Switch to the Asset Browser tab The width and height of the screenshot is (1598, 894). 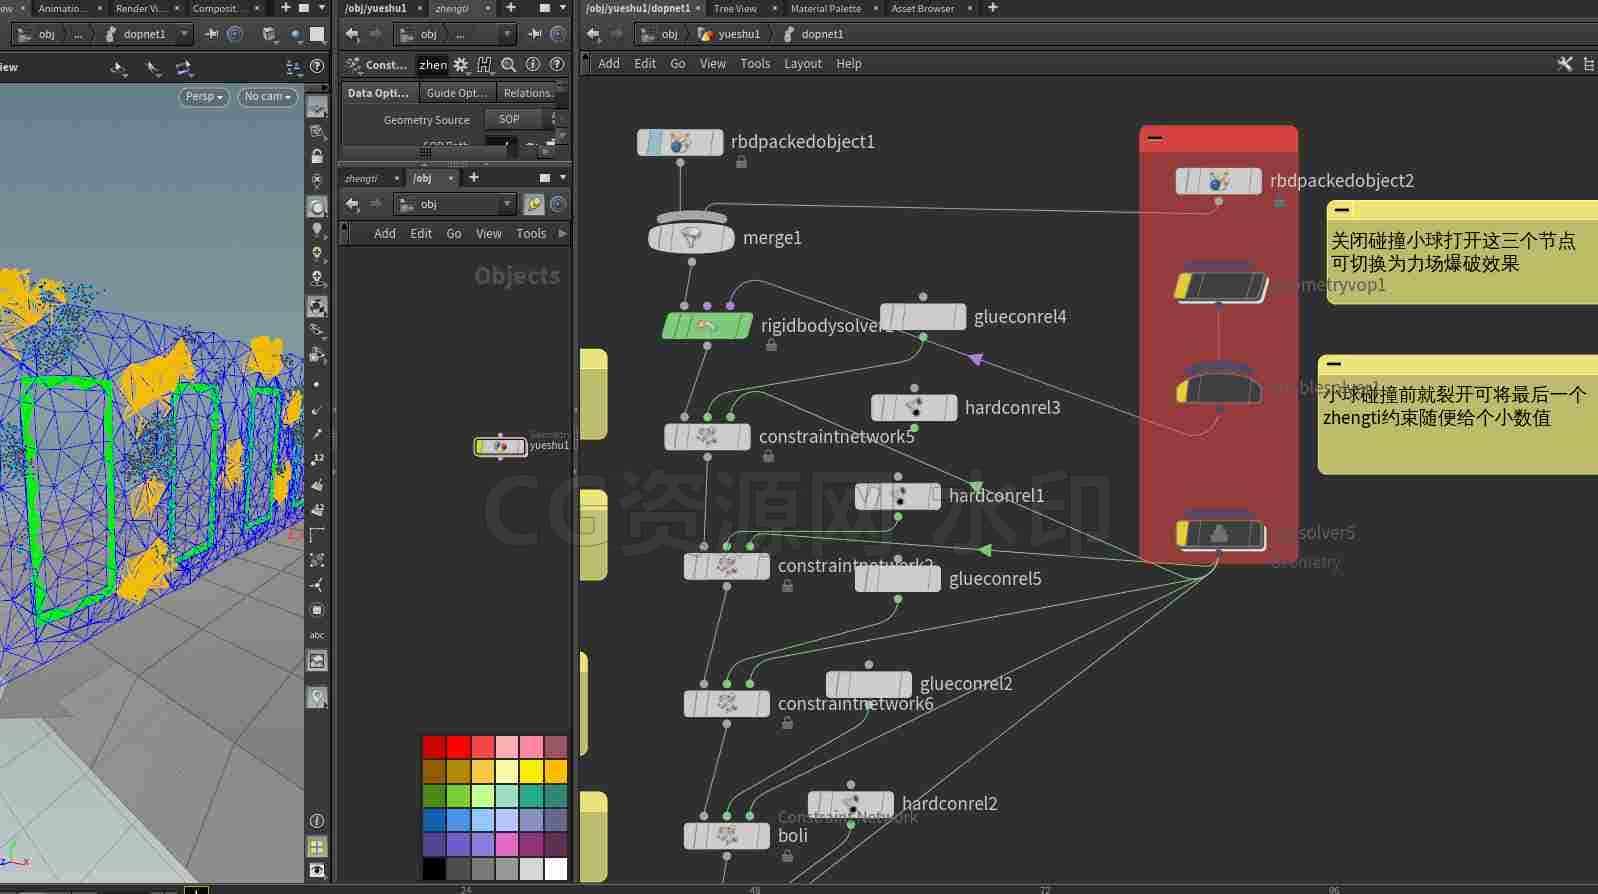point(923,8)
